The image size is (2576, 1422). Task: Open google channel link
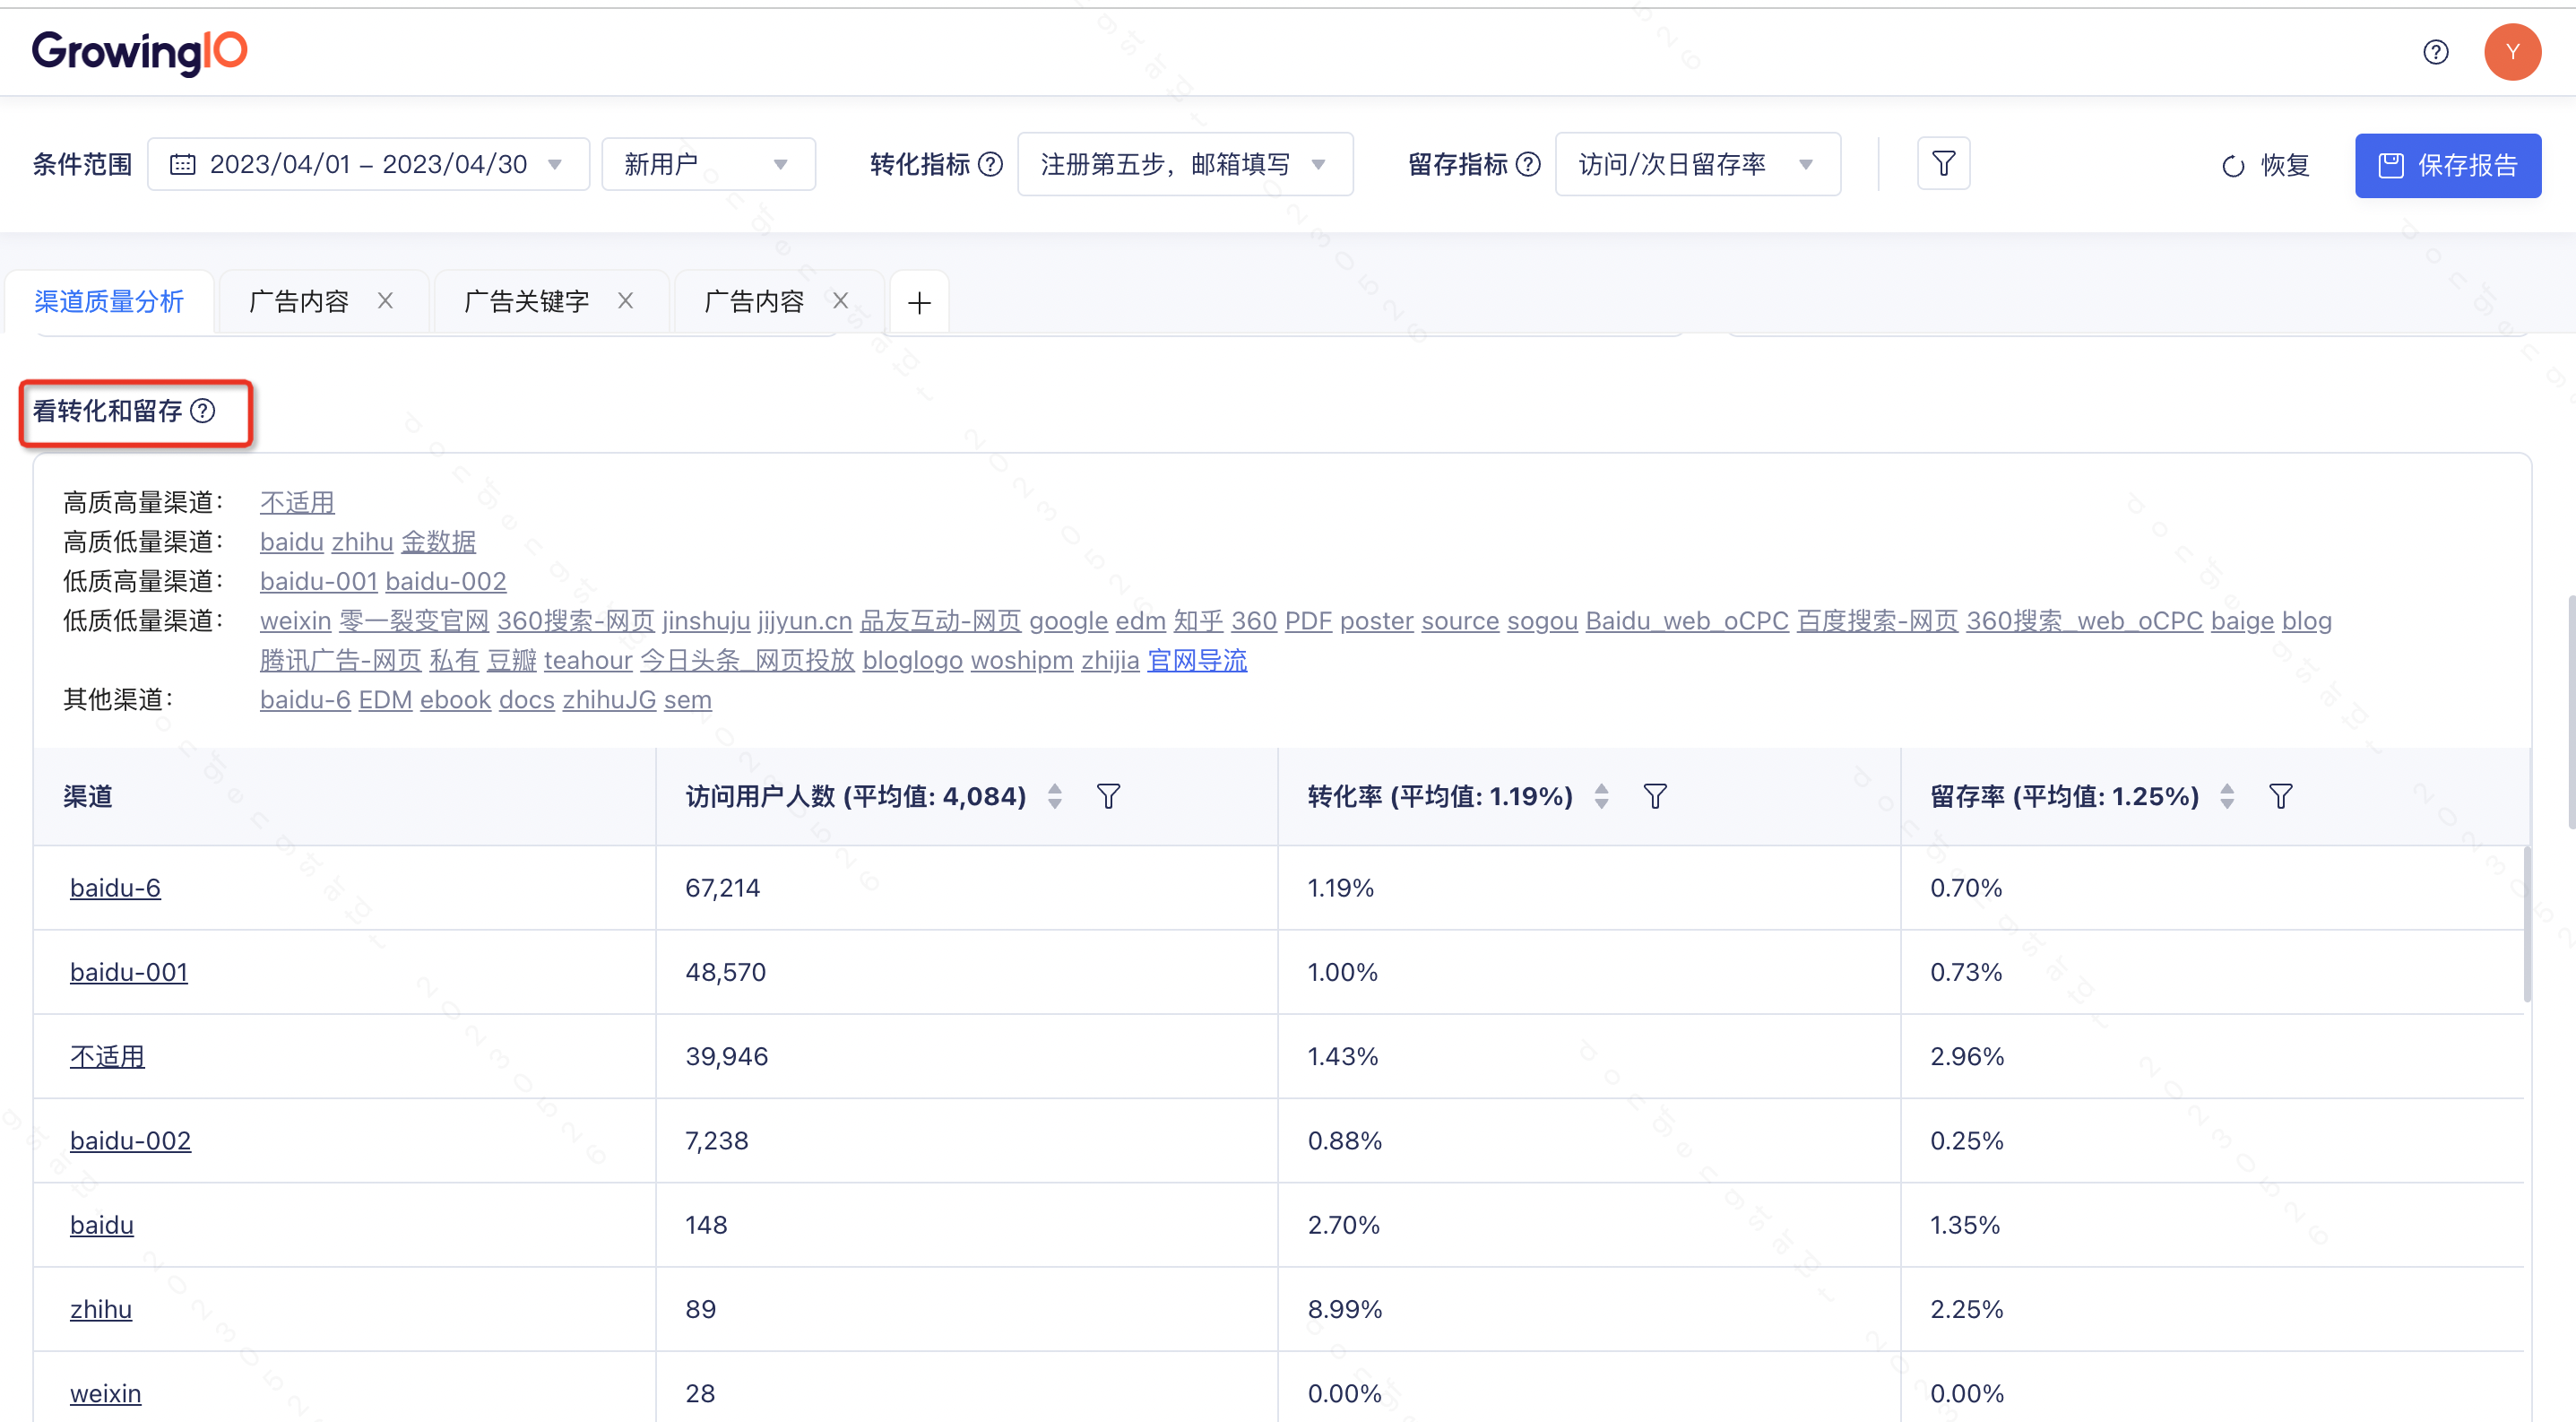coord(1068,620)
